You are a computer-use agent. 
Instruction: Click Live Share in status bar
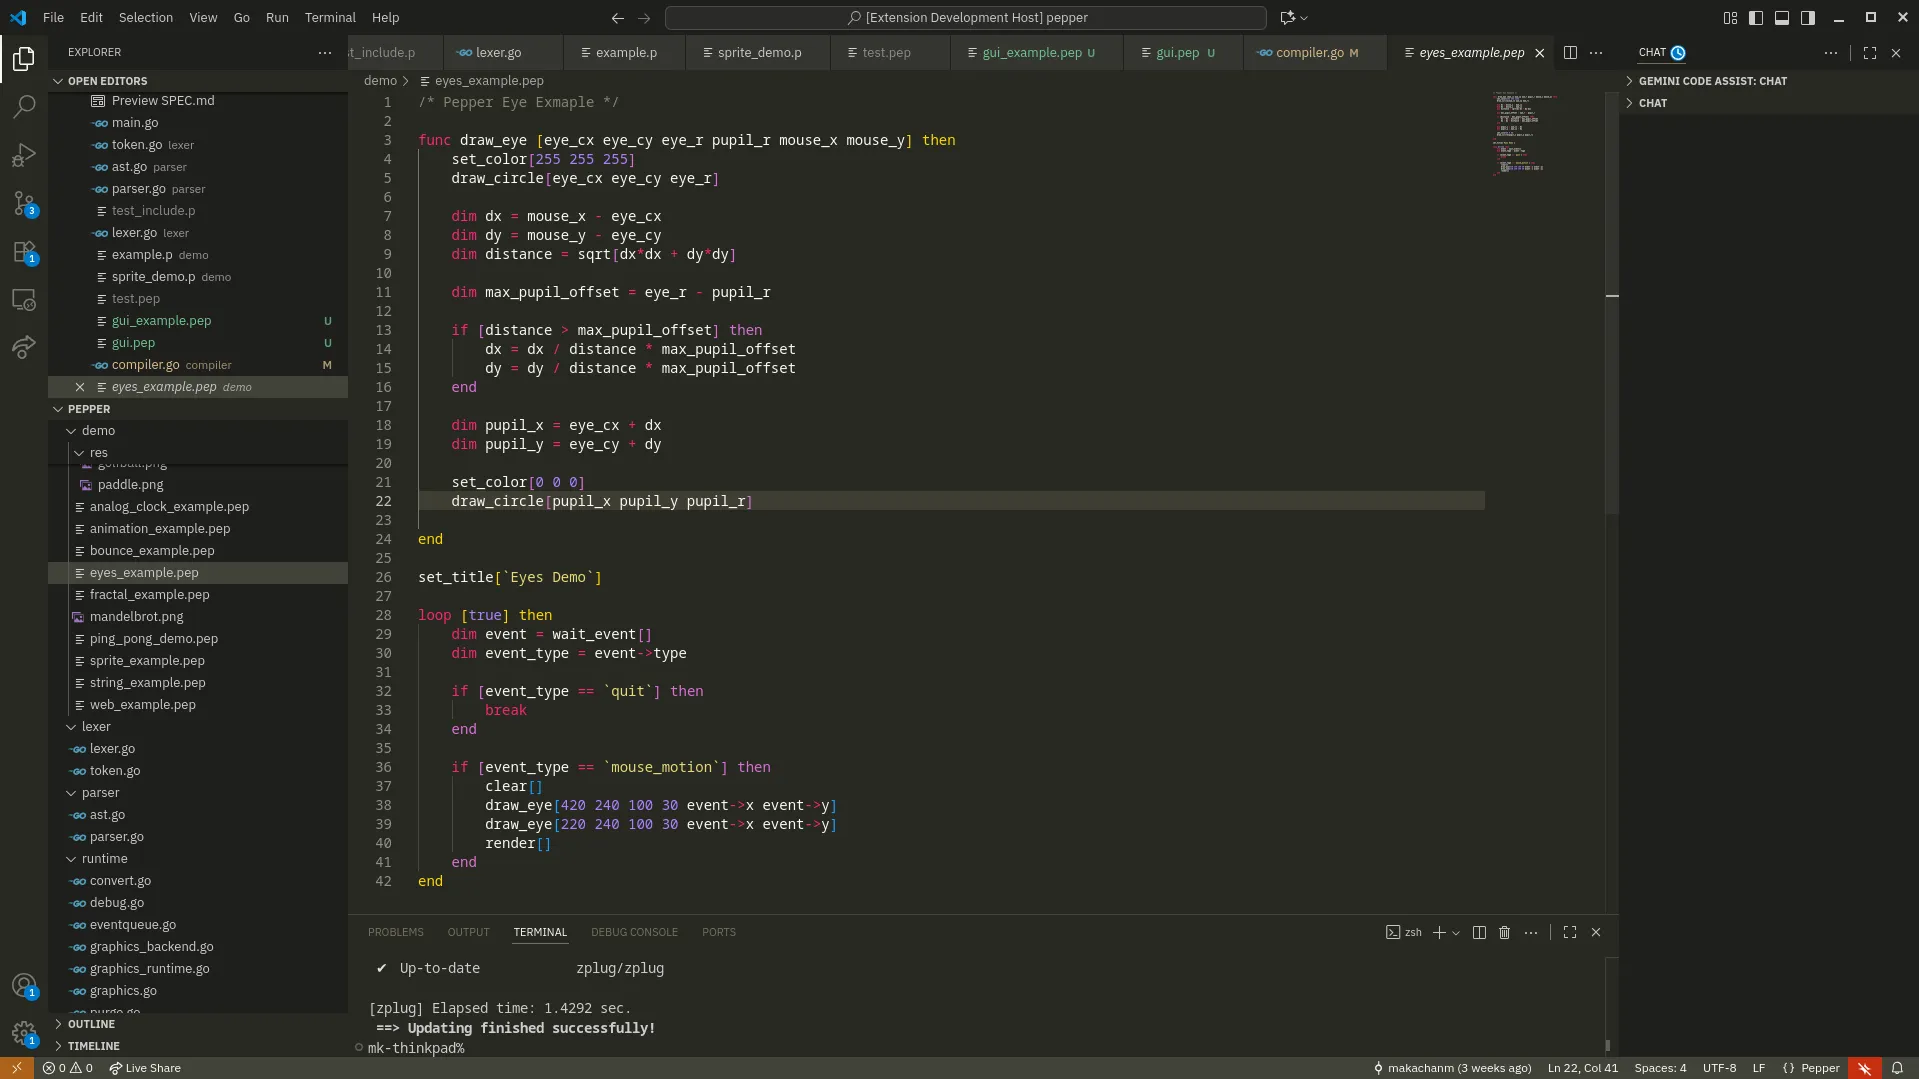point(145,1068)
